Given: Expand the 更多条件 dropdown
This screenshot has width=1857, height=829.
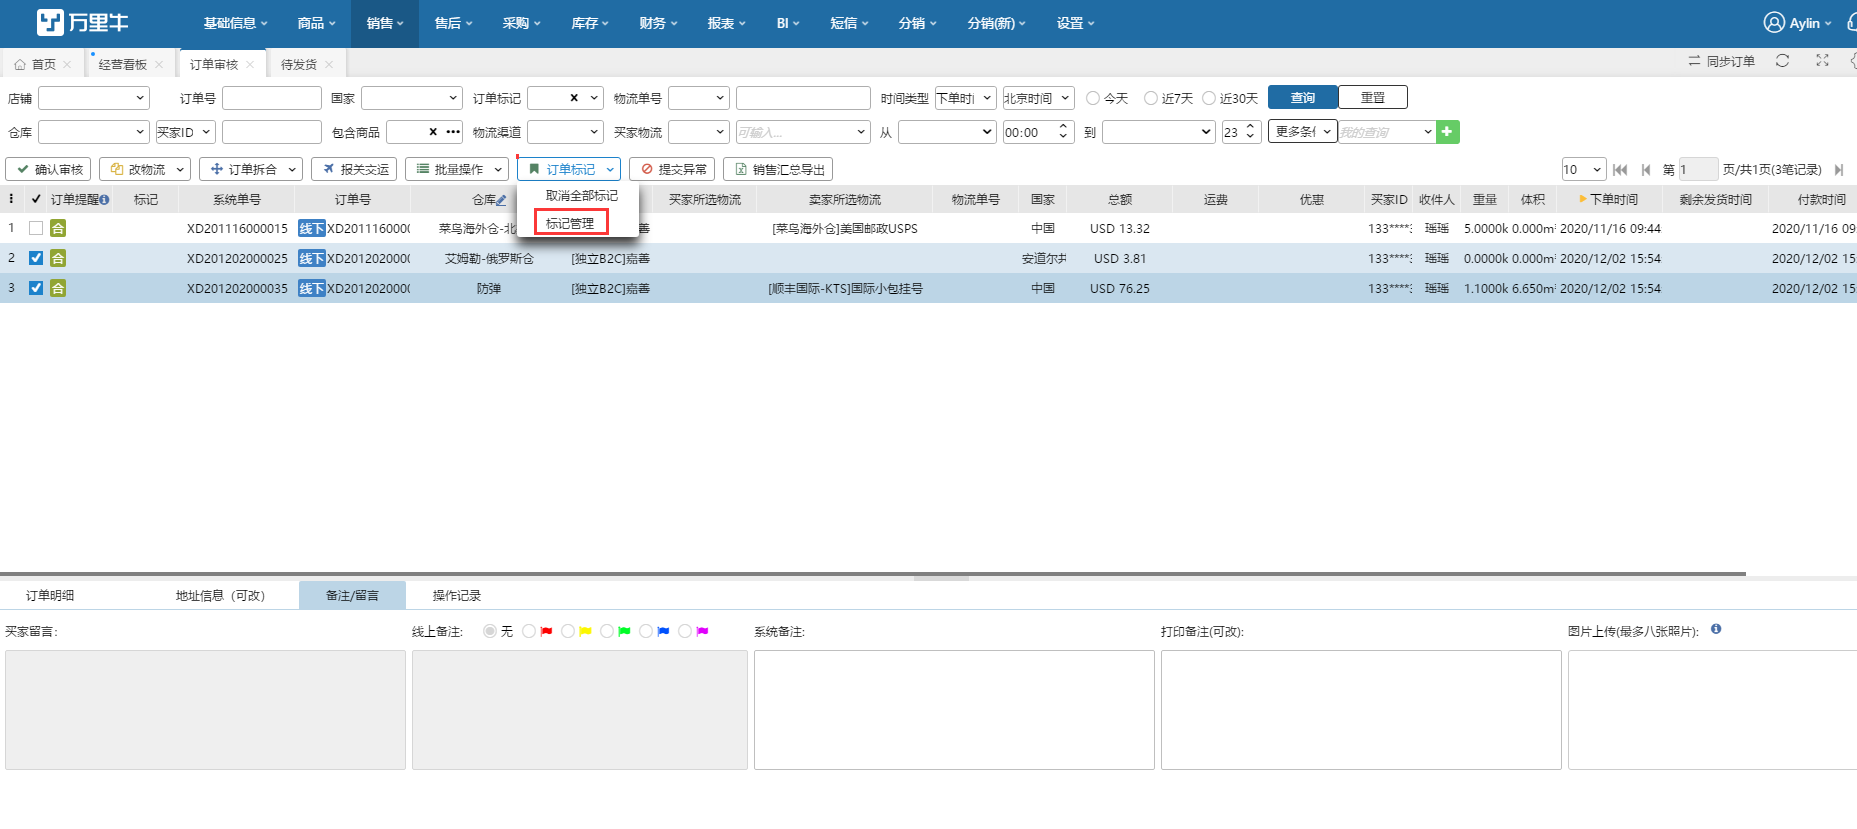Looking at the screenshot, I should (x=1303, y=132).
